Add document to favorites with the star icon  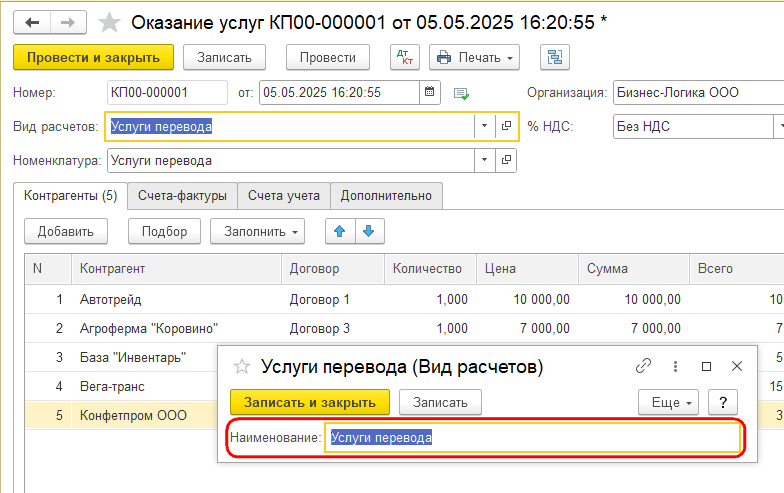point(109,22)
